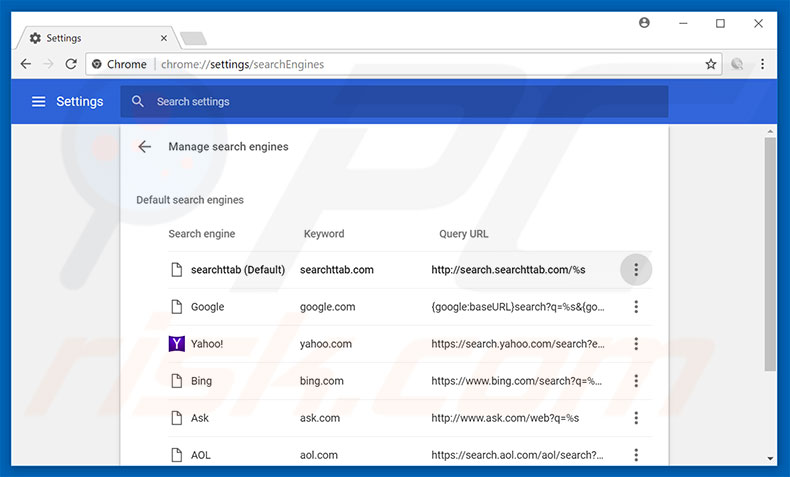Click the Keyword column header
The image size is (790, 477).
coord(324,234)
